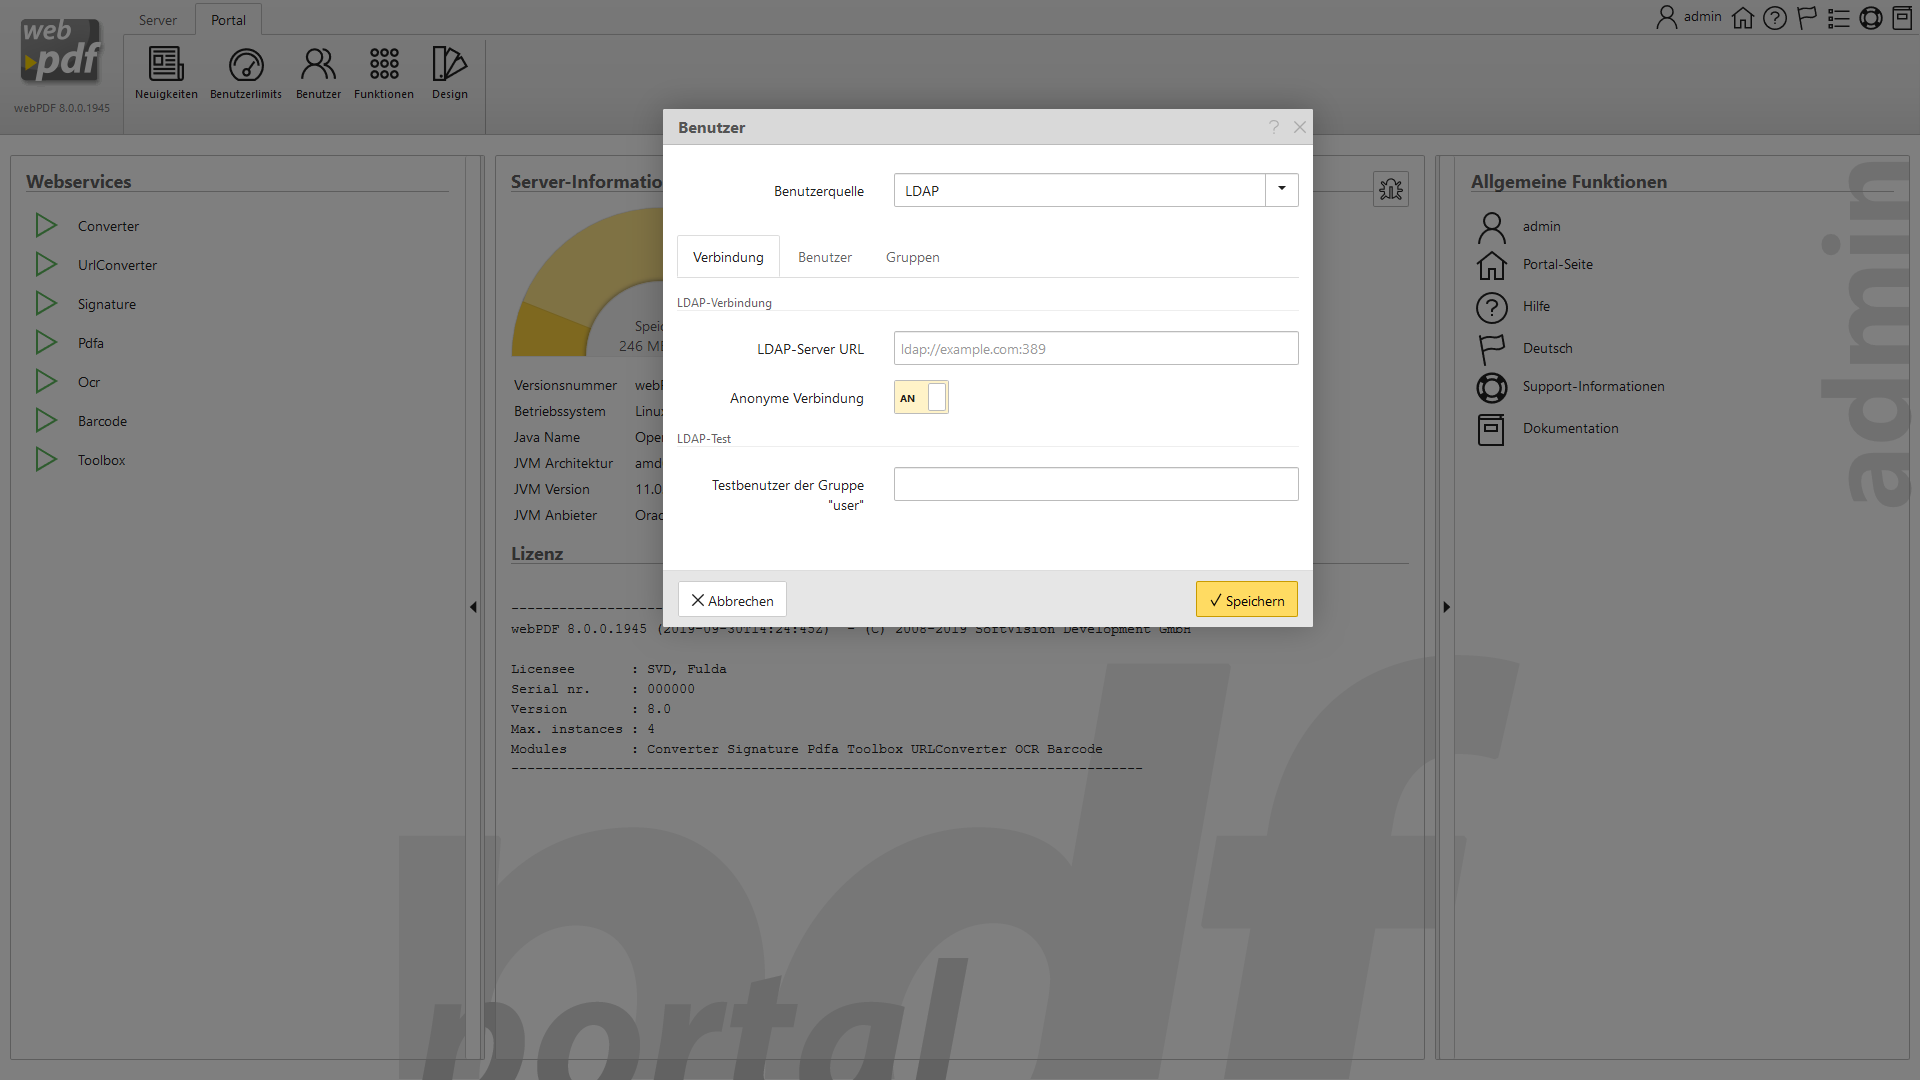Open the Neuigkeiten news icon
This screenshot has width=1920, height=1080.
pyautogui.click(x=166, y=65)
